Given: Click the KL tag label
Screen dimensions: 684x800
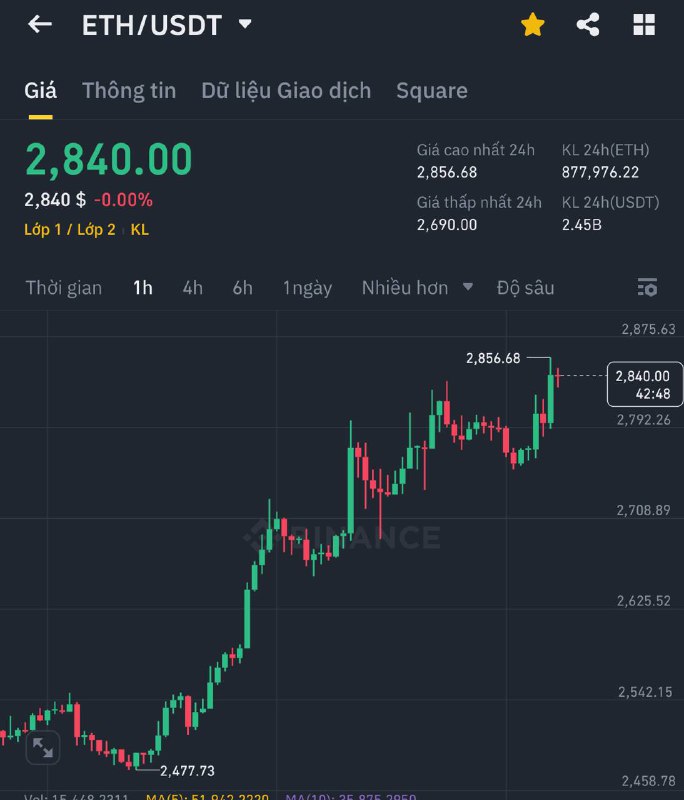Looking at the screenshot, I should click(x=140, y=229).
